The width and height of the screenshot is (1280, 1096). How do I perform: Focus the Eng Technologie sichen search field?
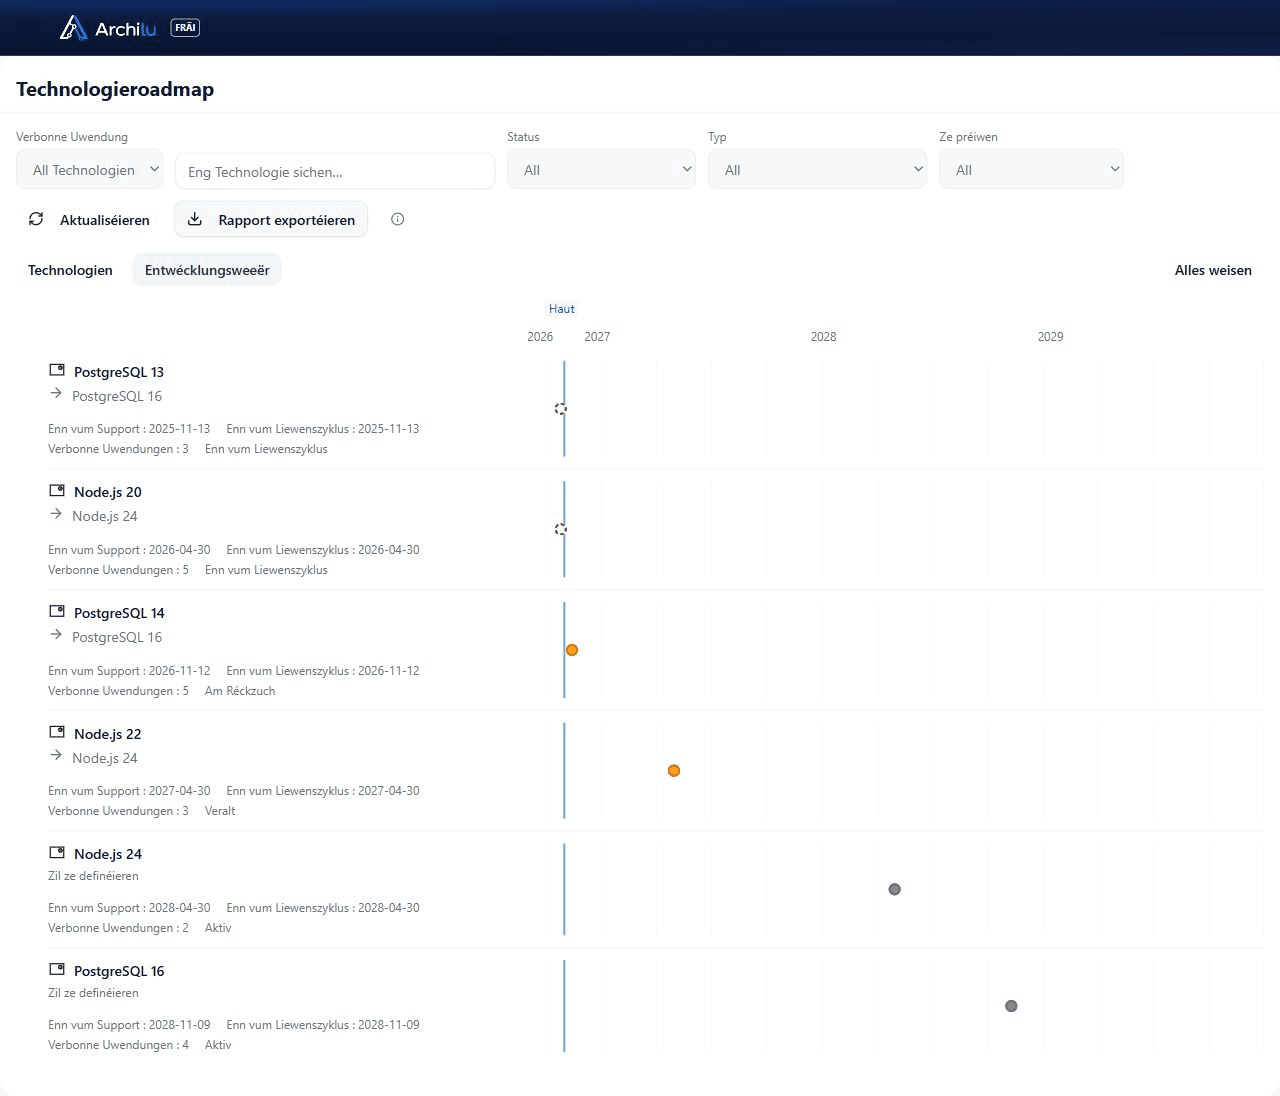click(x=335, y=171)
